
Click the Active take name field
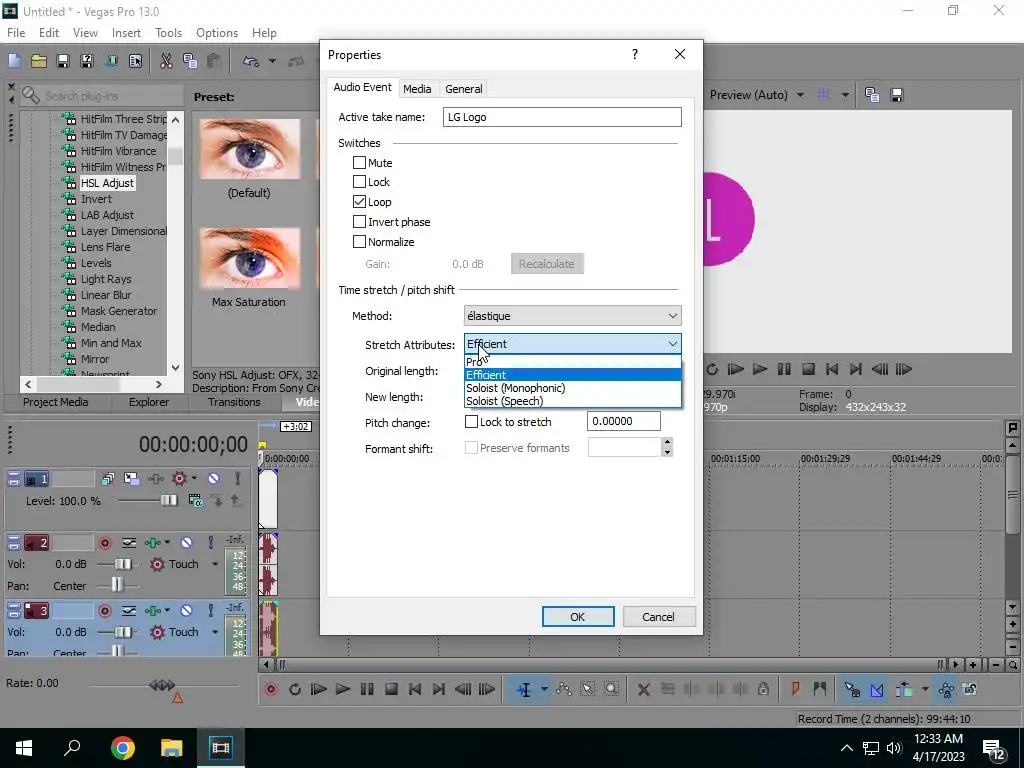562,117
